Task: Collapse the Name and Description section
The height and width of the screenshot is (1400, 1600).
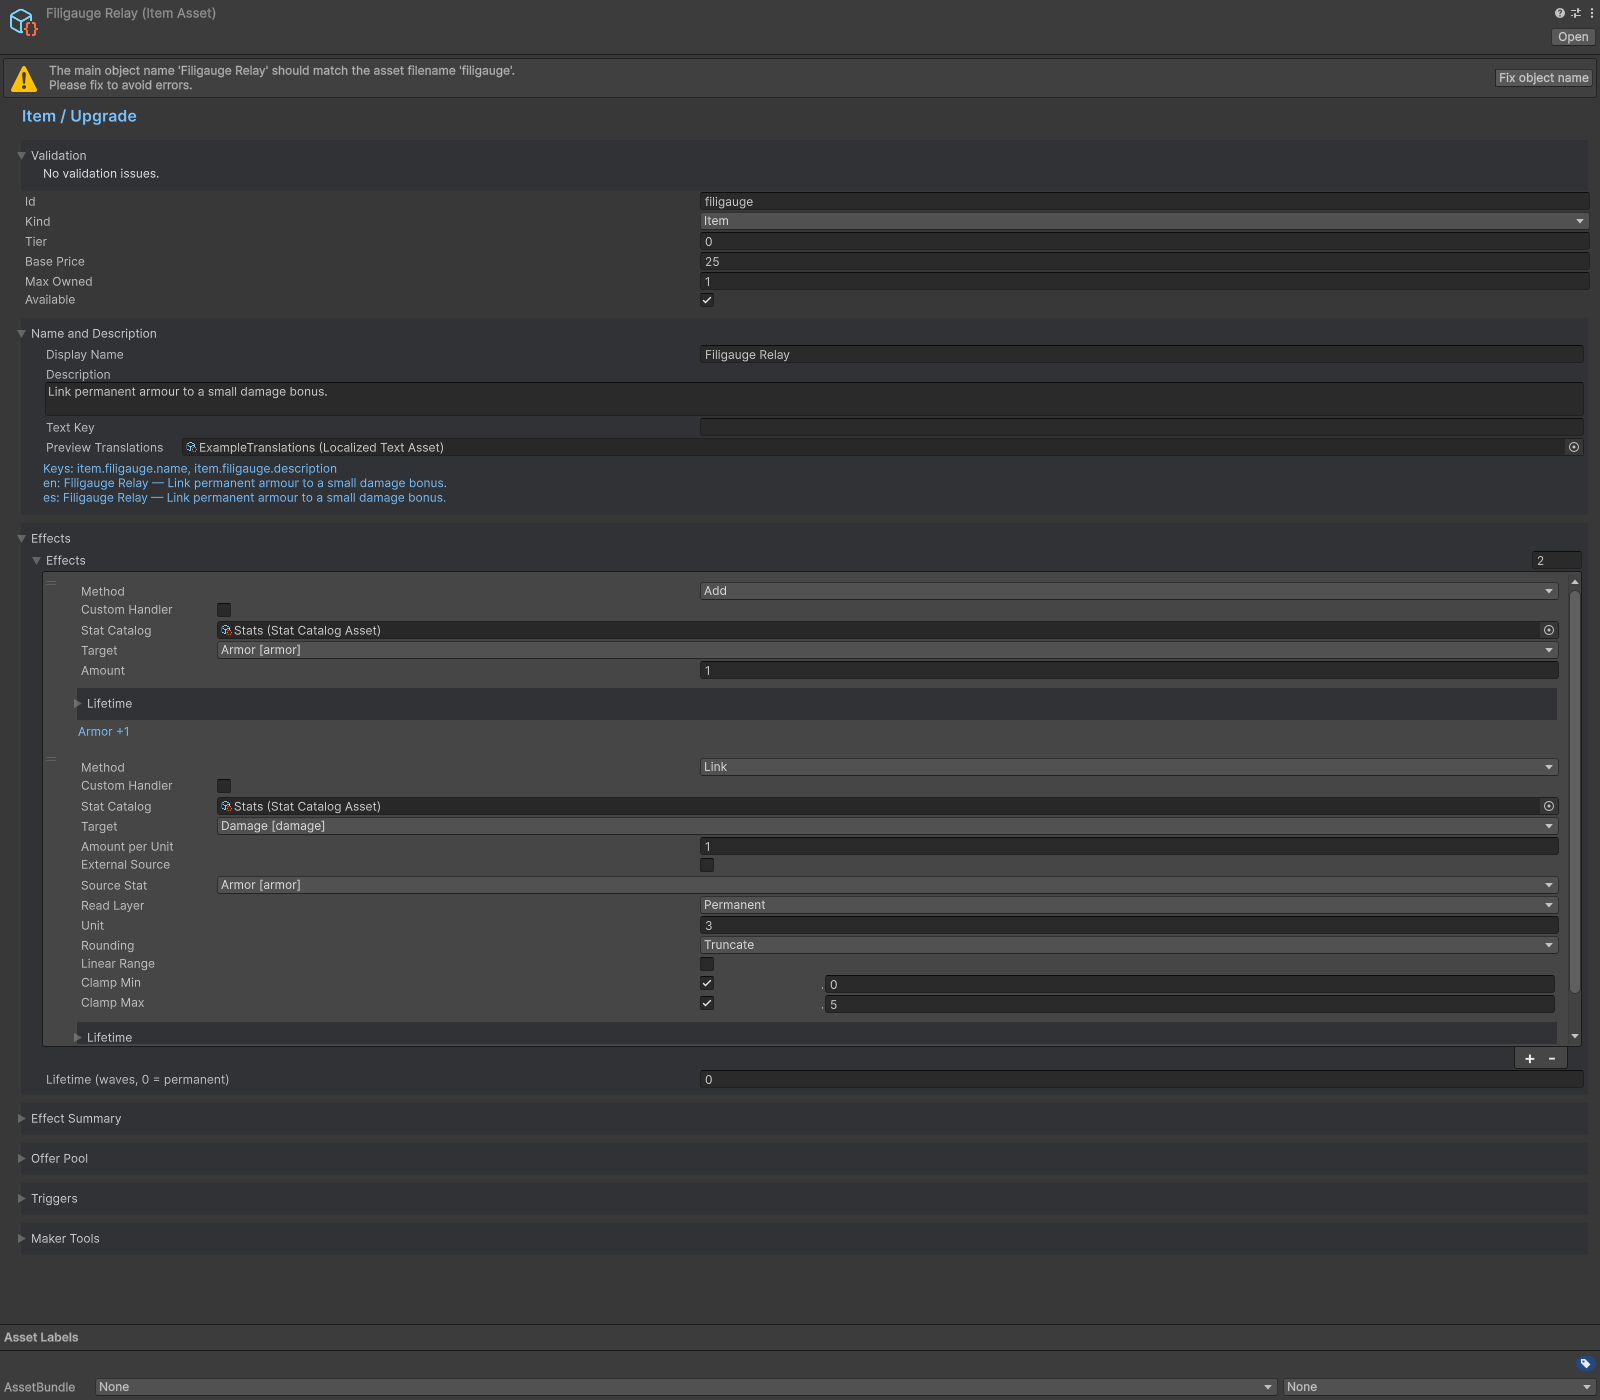Action: pyautogui.click(x=21, y=334)
